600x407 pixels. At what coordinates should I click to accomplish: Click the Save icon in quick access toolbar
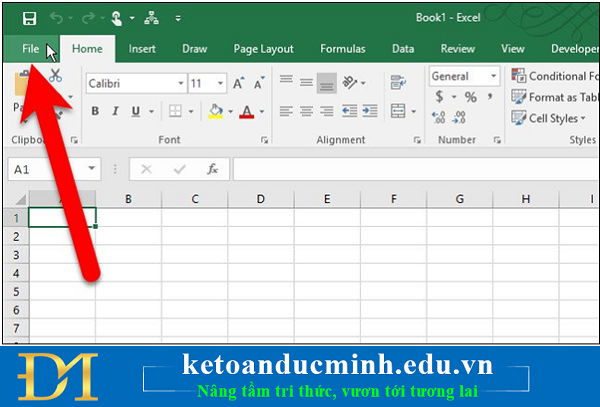[x=29, y=18]
